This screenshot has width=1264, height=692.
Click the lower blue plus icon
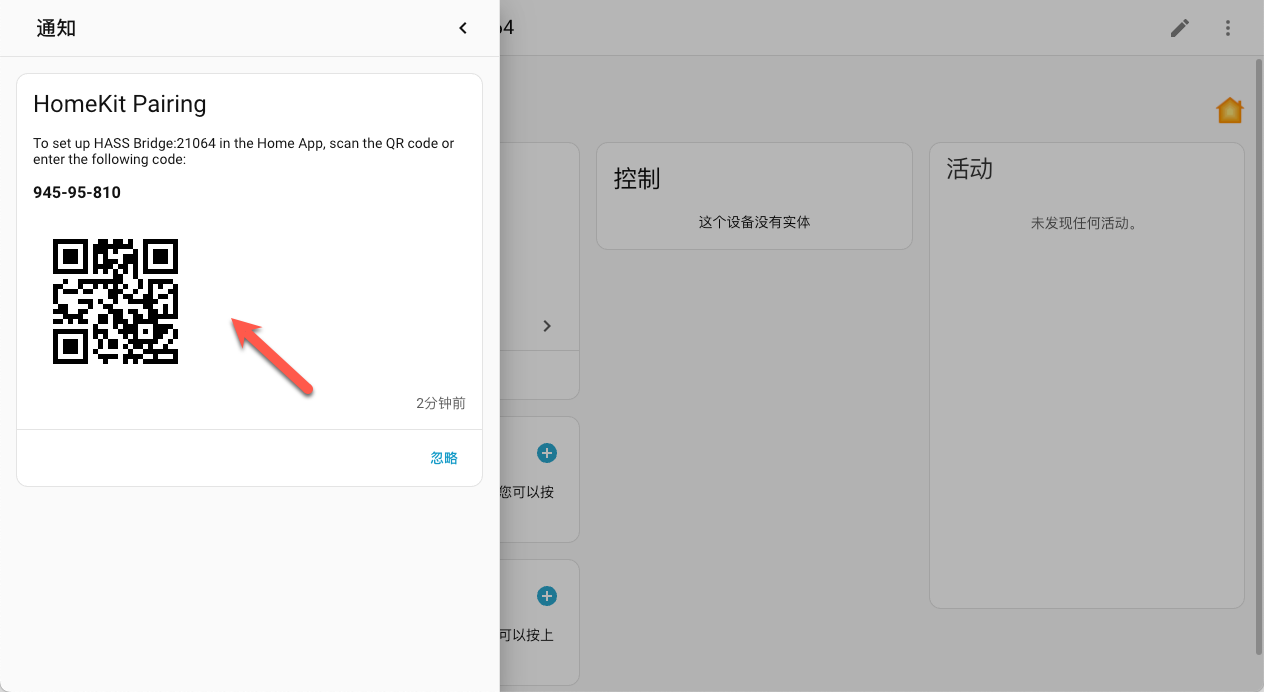click(547, 596)
